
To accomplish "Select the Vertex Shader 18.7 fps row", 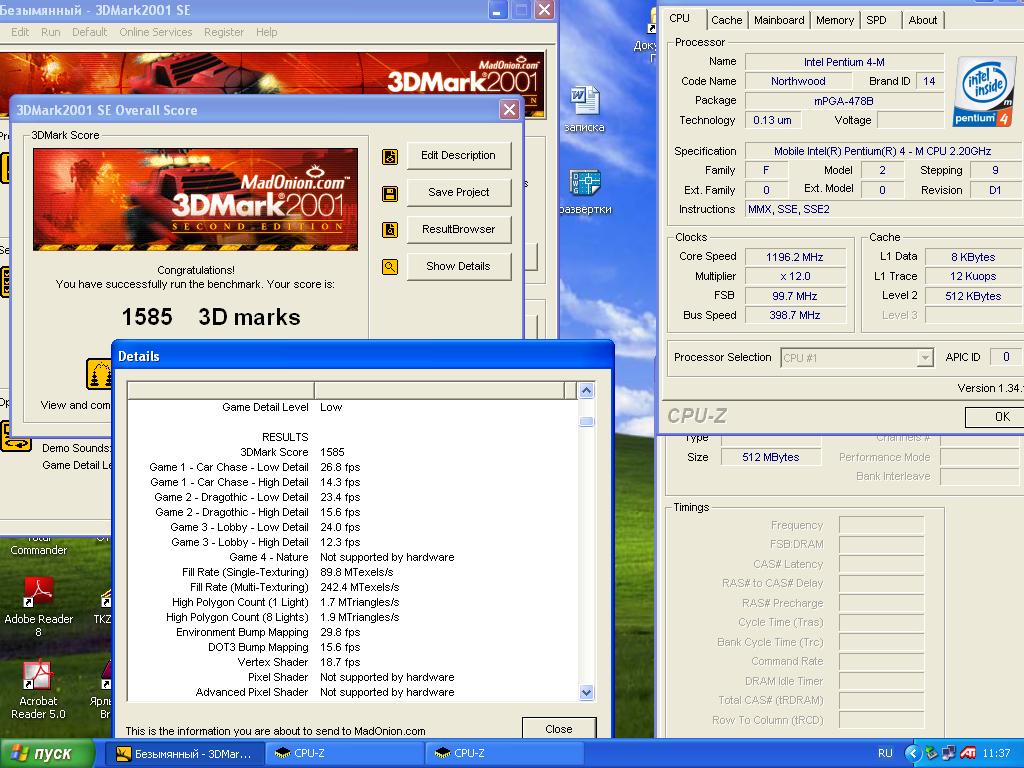I will pos(353,662).
